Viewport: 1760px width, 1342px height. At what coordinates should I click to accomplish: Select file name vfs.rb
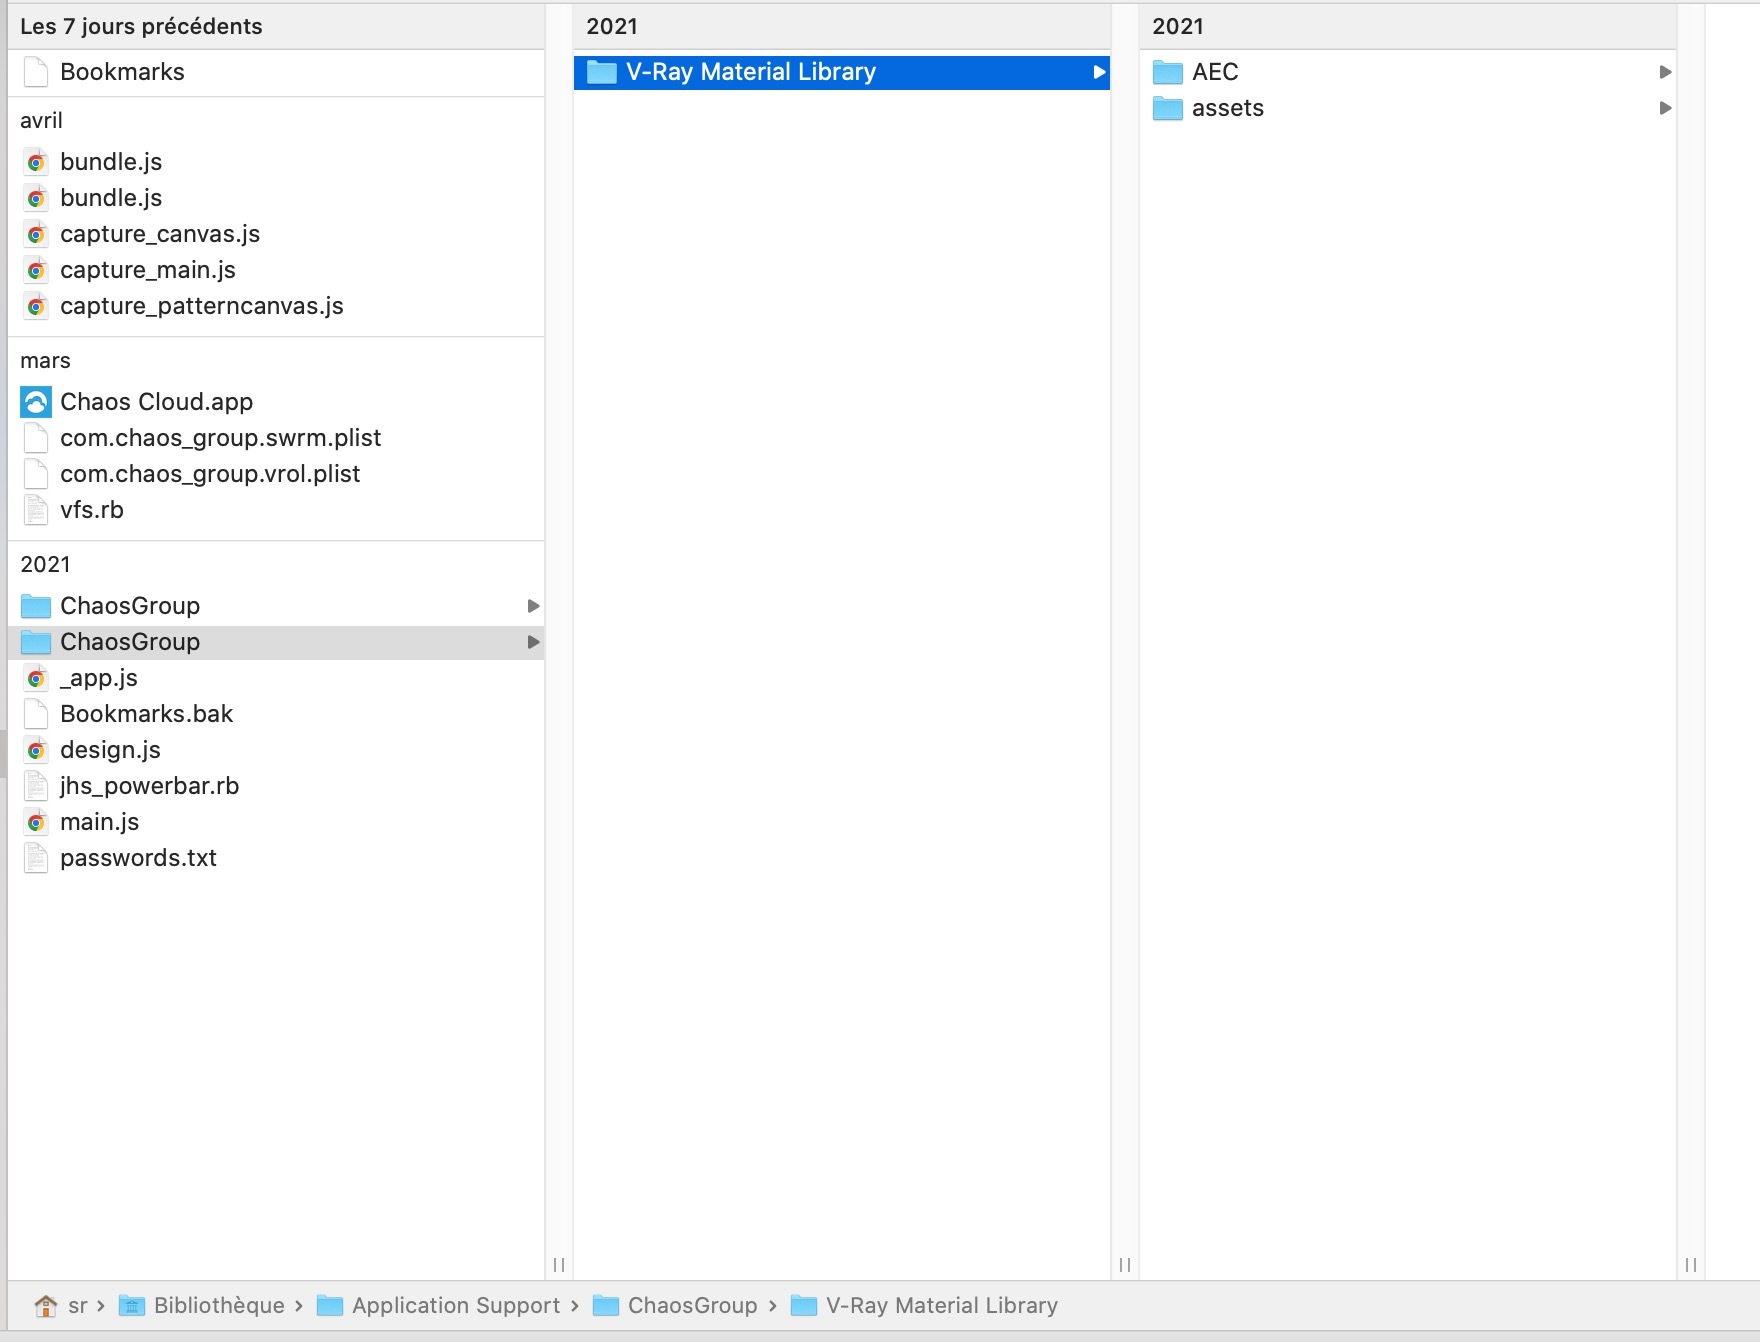(x=92, y=510)
